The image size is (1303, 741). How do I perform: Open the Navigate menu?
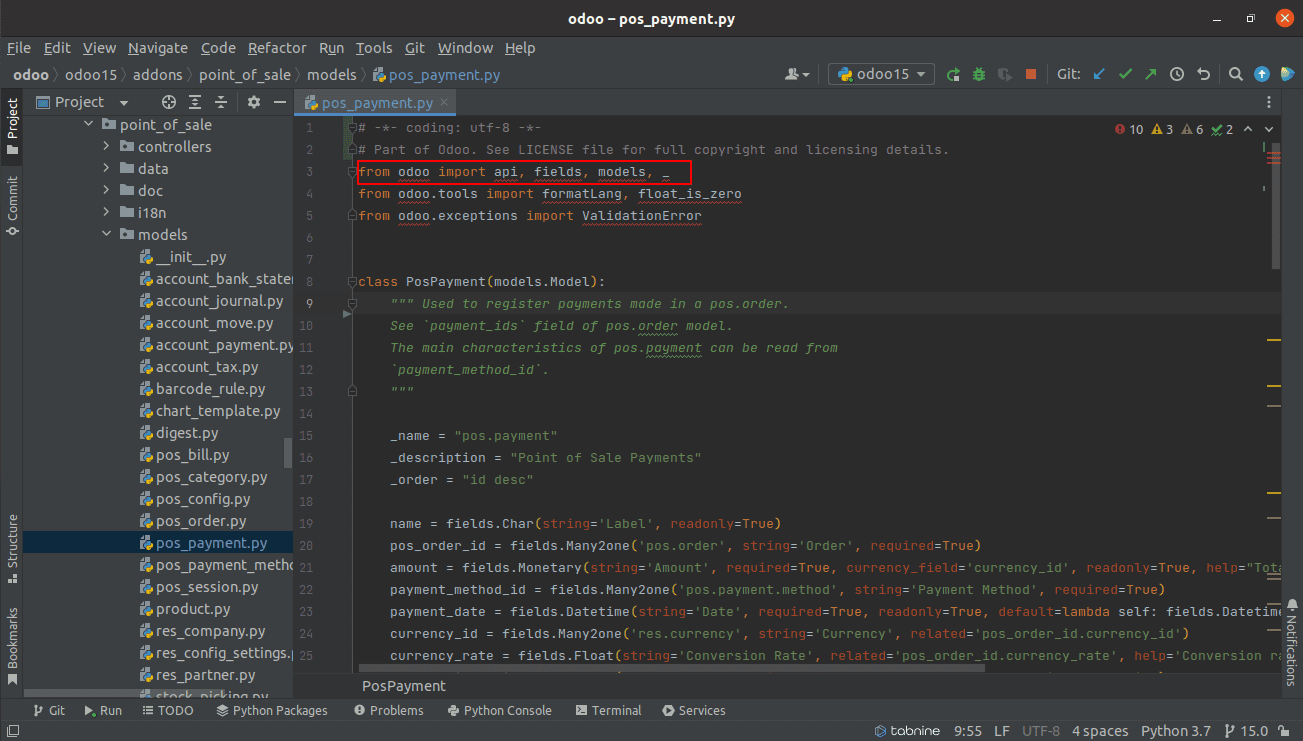coord(158,48)
